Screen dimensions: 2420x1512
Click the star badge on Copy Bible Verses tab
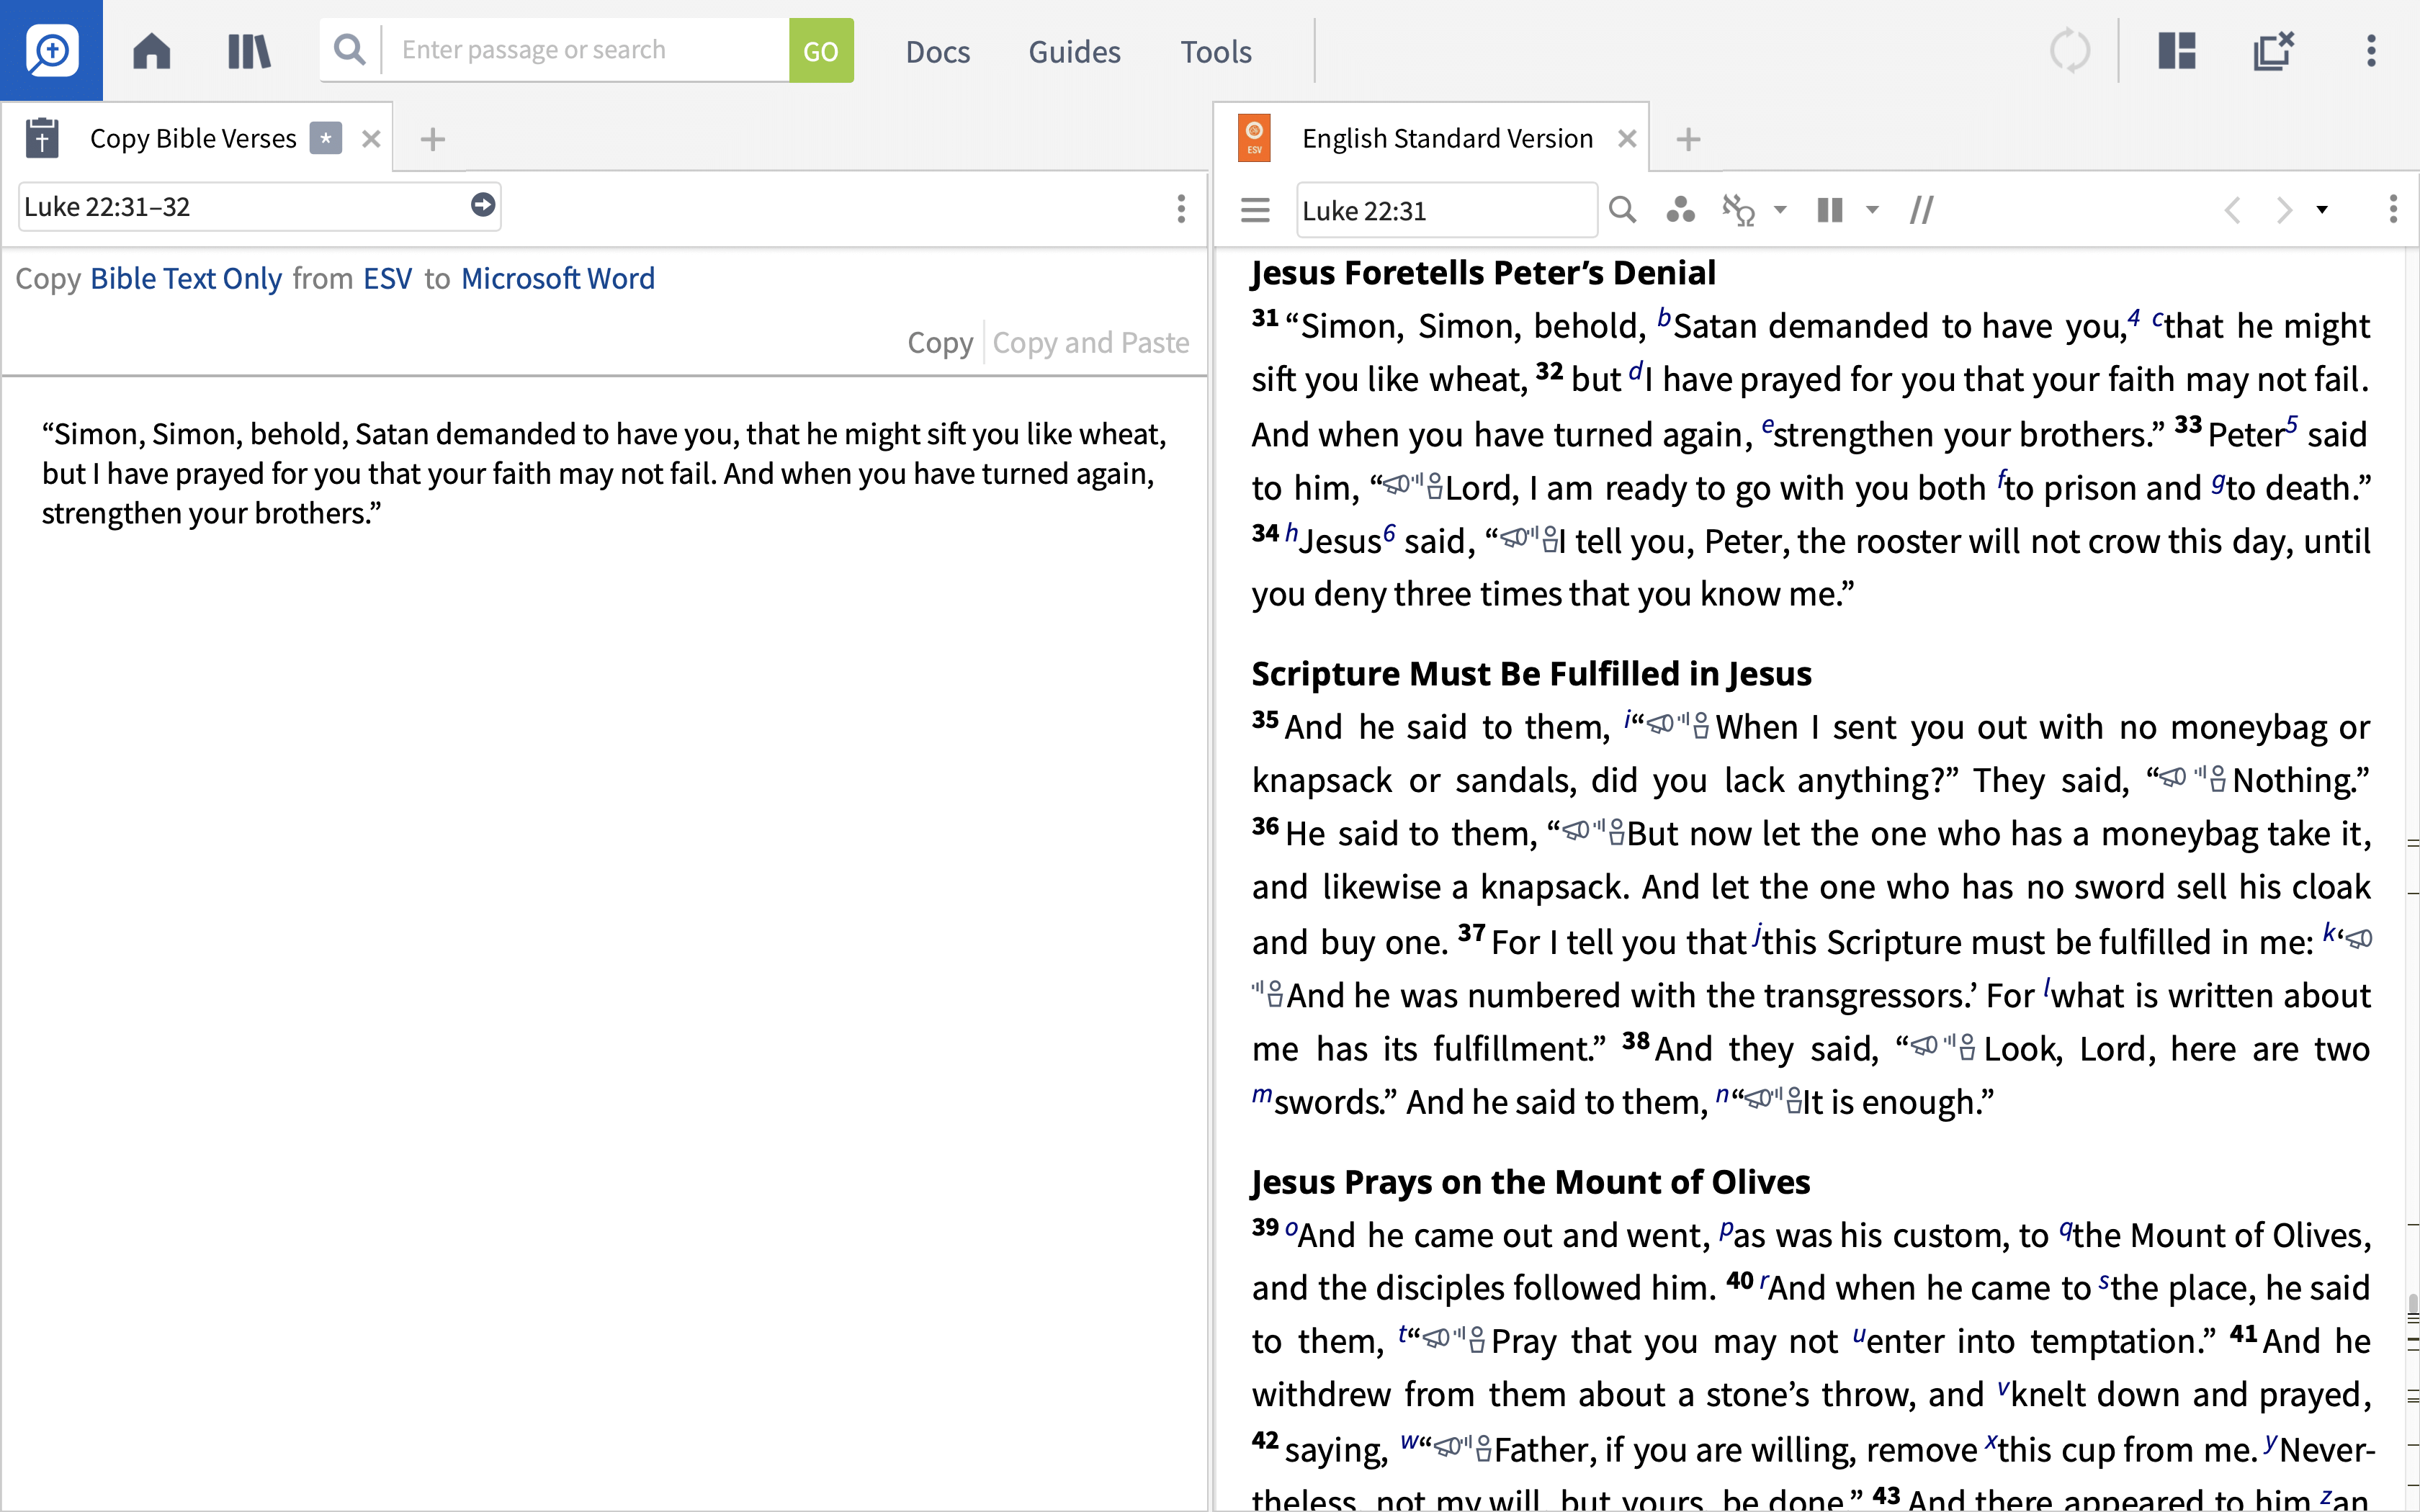point(325,138)
